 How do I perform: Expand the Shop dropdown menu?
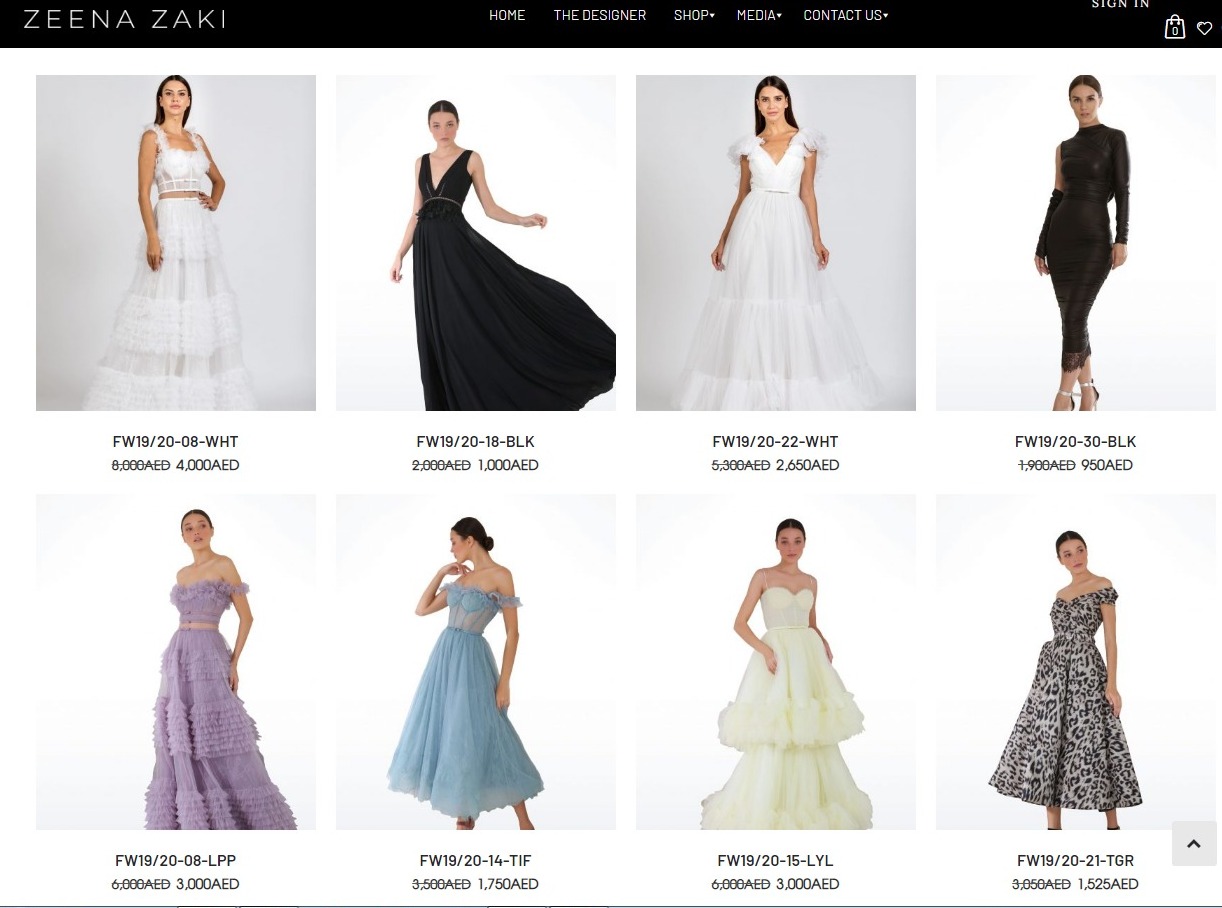[693, 15]
